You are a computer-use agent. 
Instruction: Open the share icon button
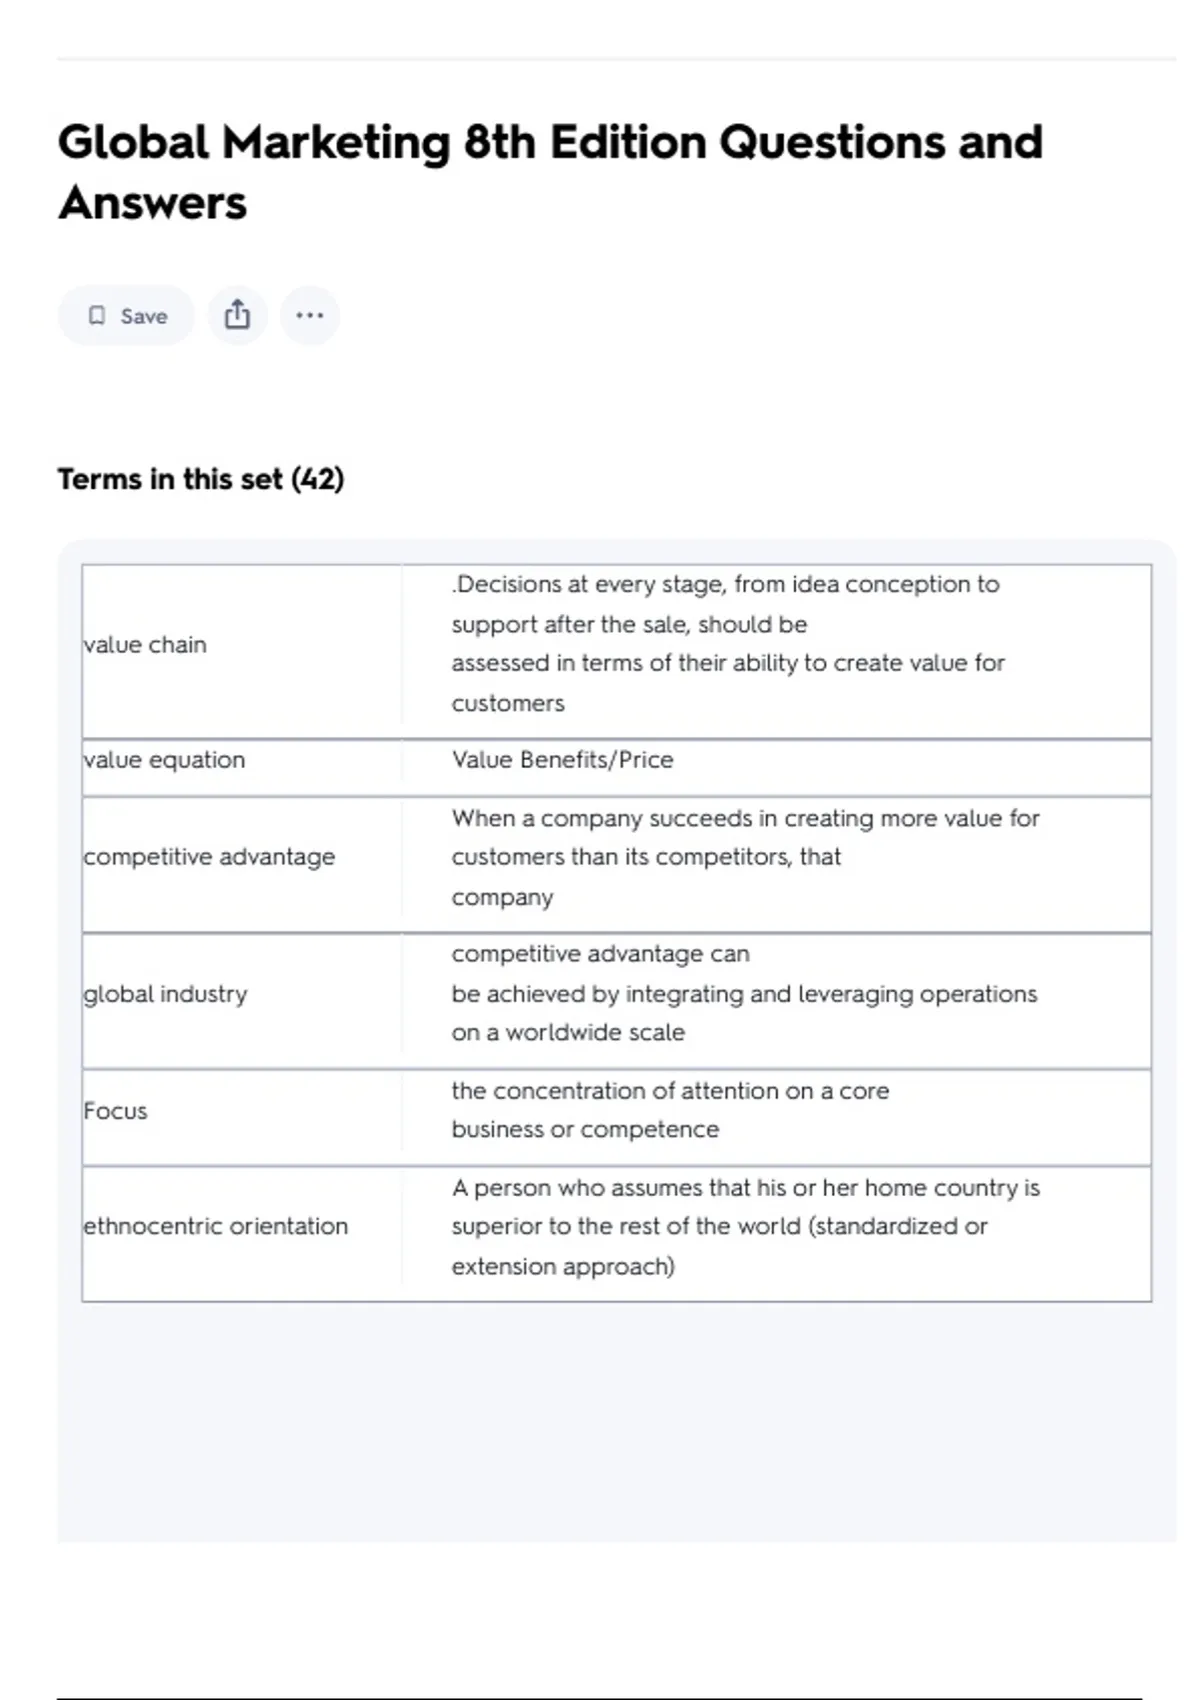[x=237, y=316]
